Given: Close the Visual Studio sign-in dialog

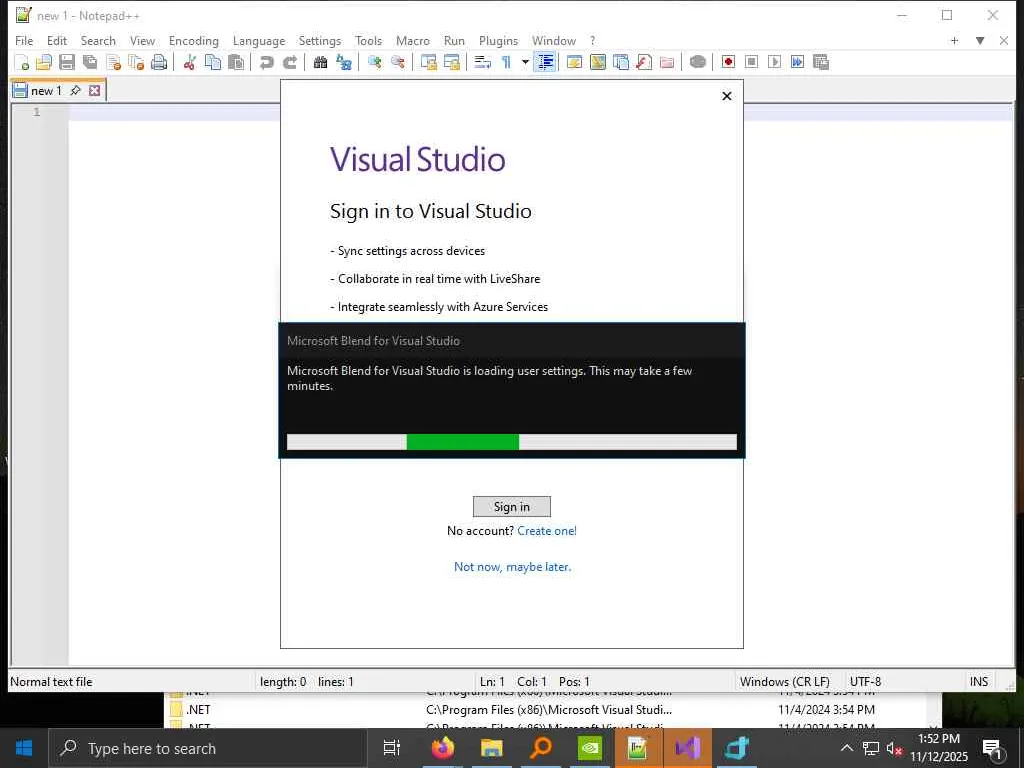Looking at the screenshot, I should [x=726, y=96].
